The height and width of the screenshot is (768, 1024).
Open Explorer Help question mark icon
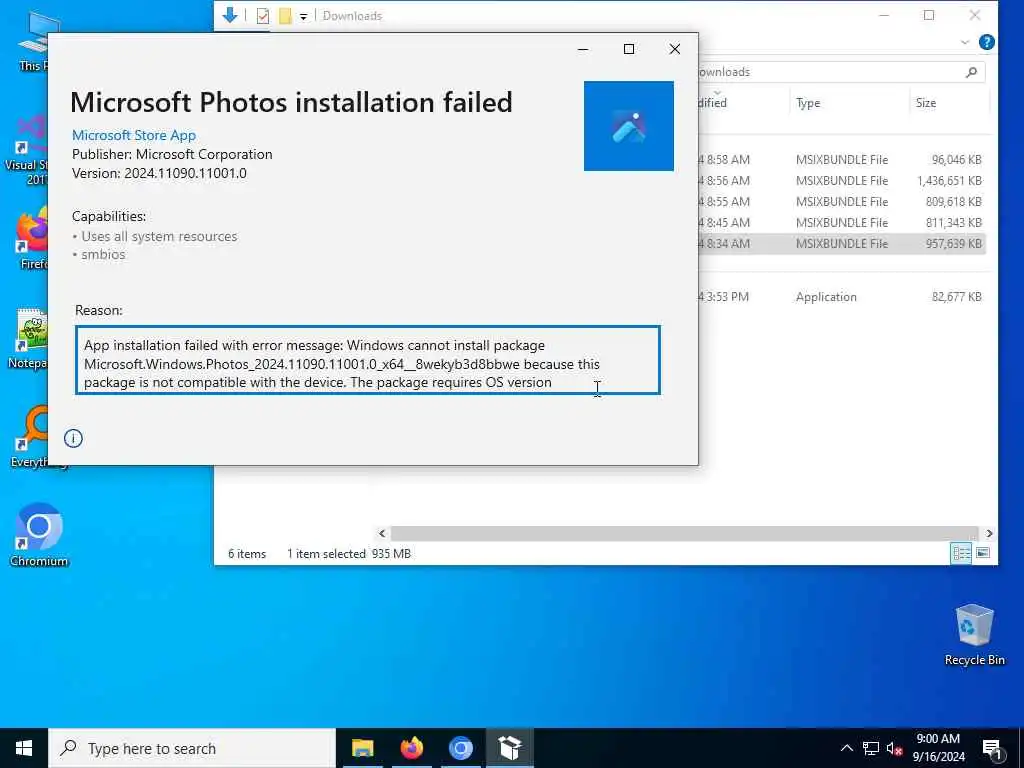tap(987, 42)
